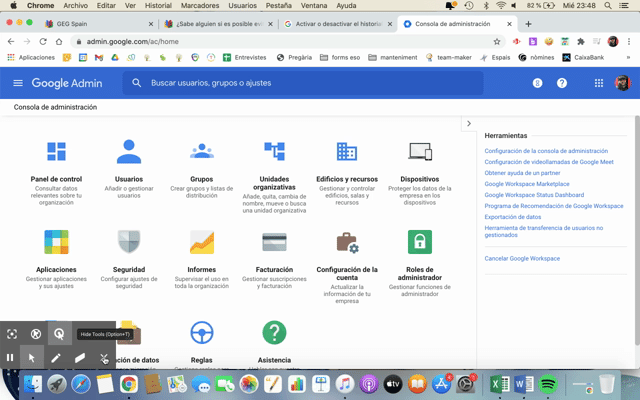Open the Entrevistes bookmark
Viewport: 640px width, 400px height.
(244, 58)
